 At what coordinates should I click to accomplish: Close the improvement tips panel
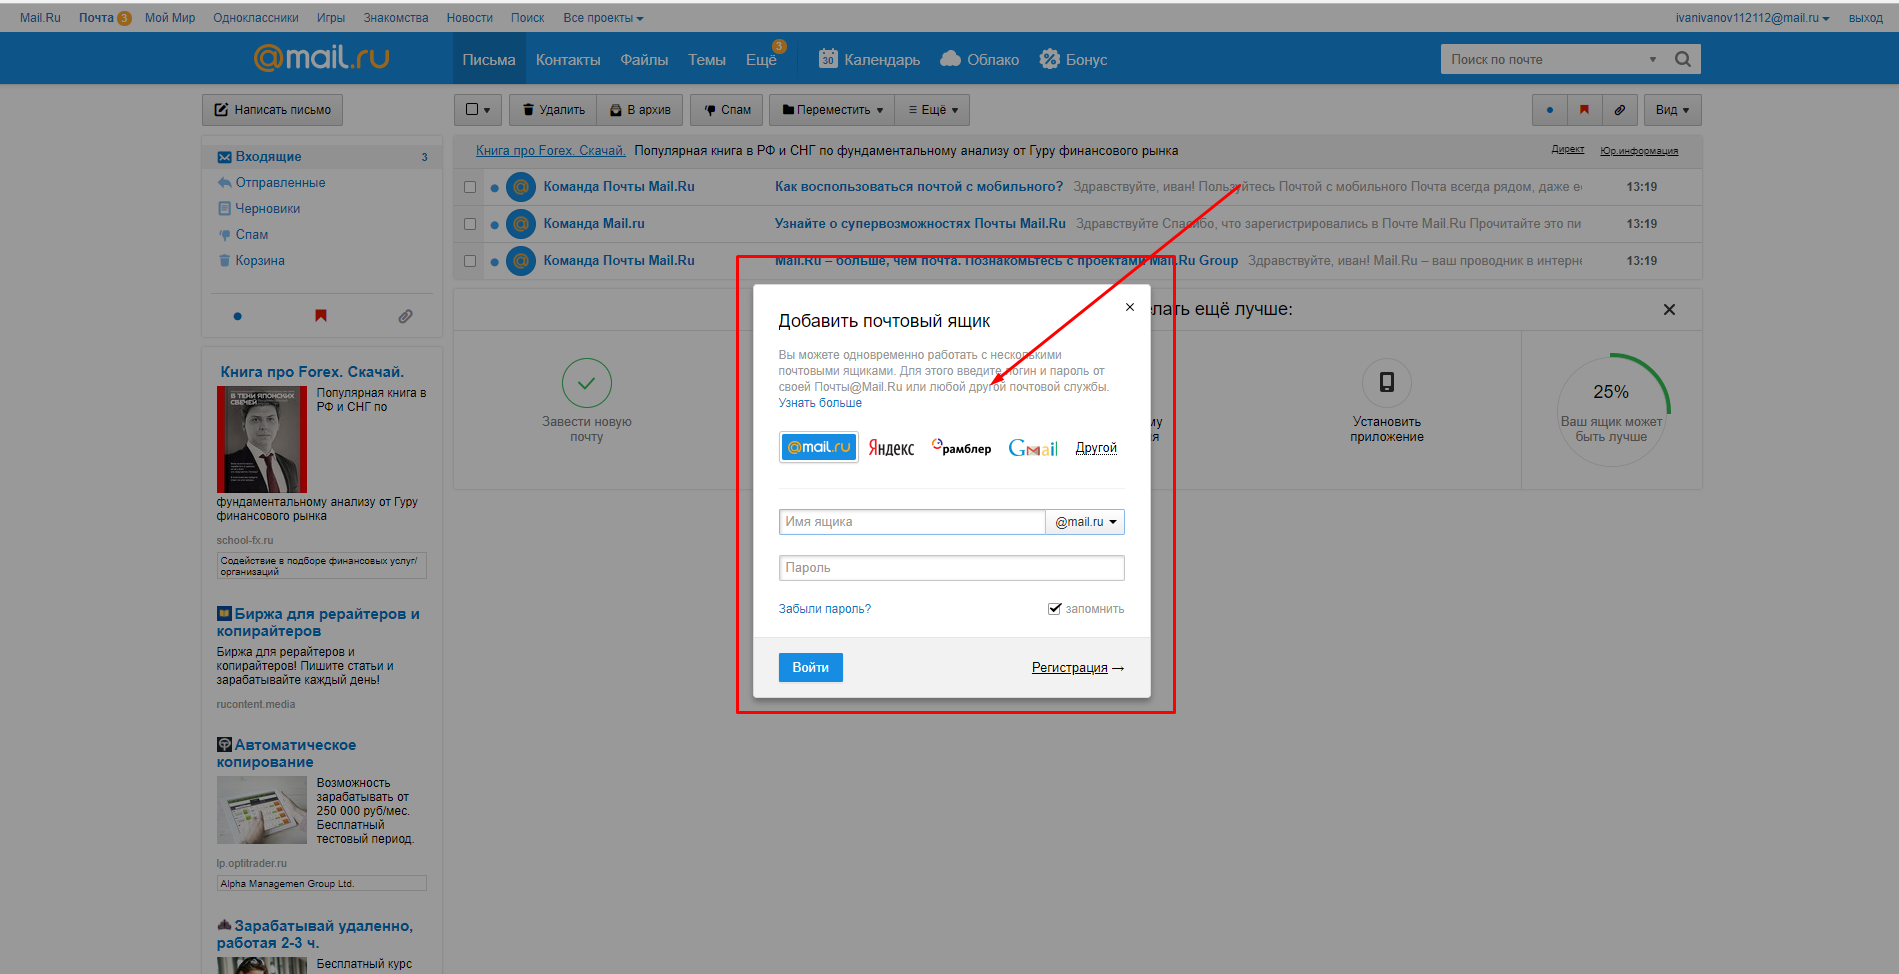(x=1669, y=310)
